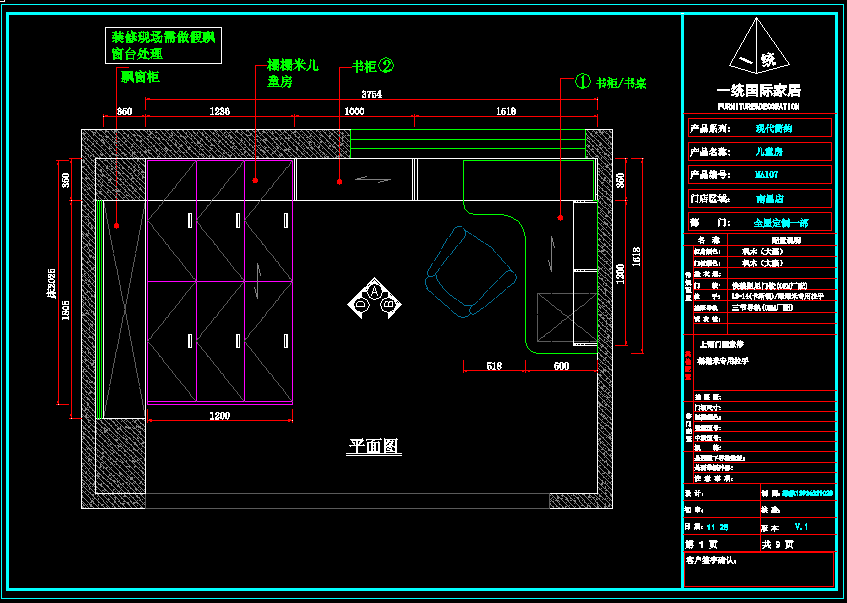The image size is (847, 603).
Task: Click the 客户签字确认 signature box
Action: 758,568
